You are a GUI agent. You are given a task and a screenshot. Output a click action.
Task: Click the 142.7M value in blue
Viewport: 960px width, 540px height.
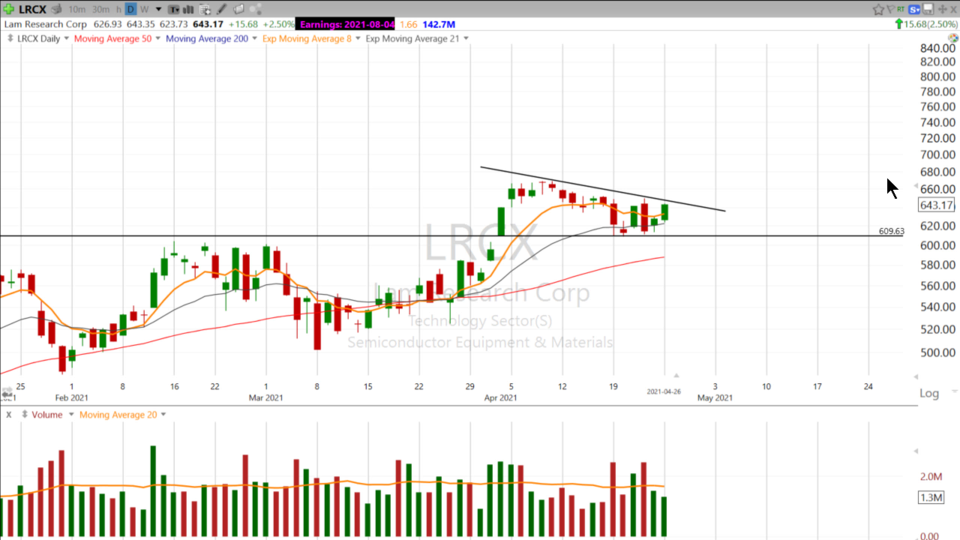pyautogui.click(x=438, y=24)
